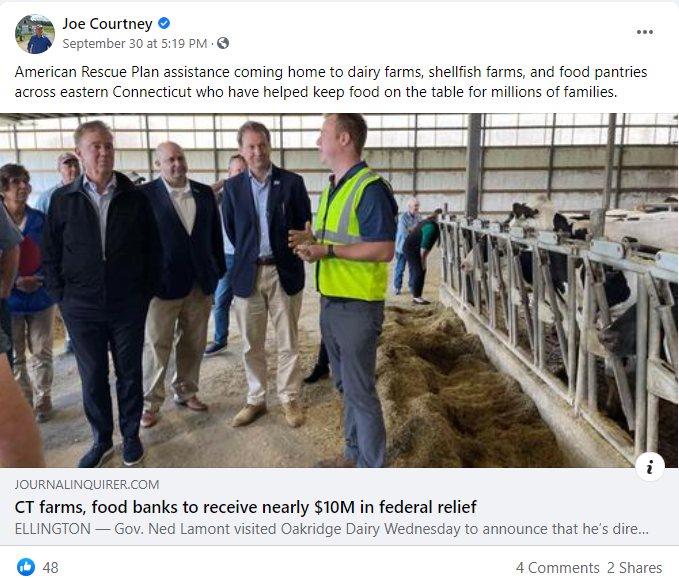Click the info icon on the link preview
The image size is (679, 578).
click(650, 466)
